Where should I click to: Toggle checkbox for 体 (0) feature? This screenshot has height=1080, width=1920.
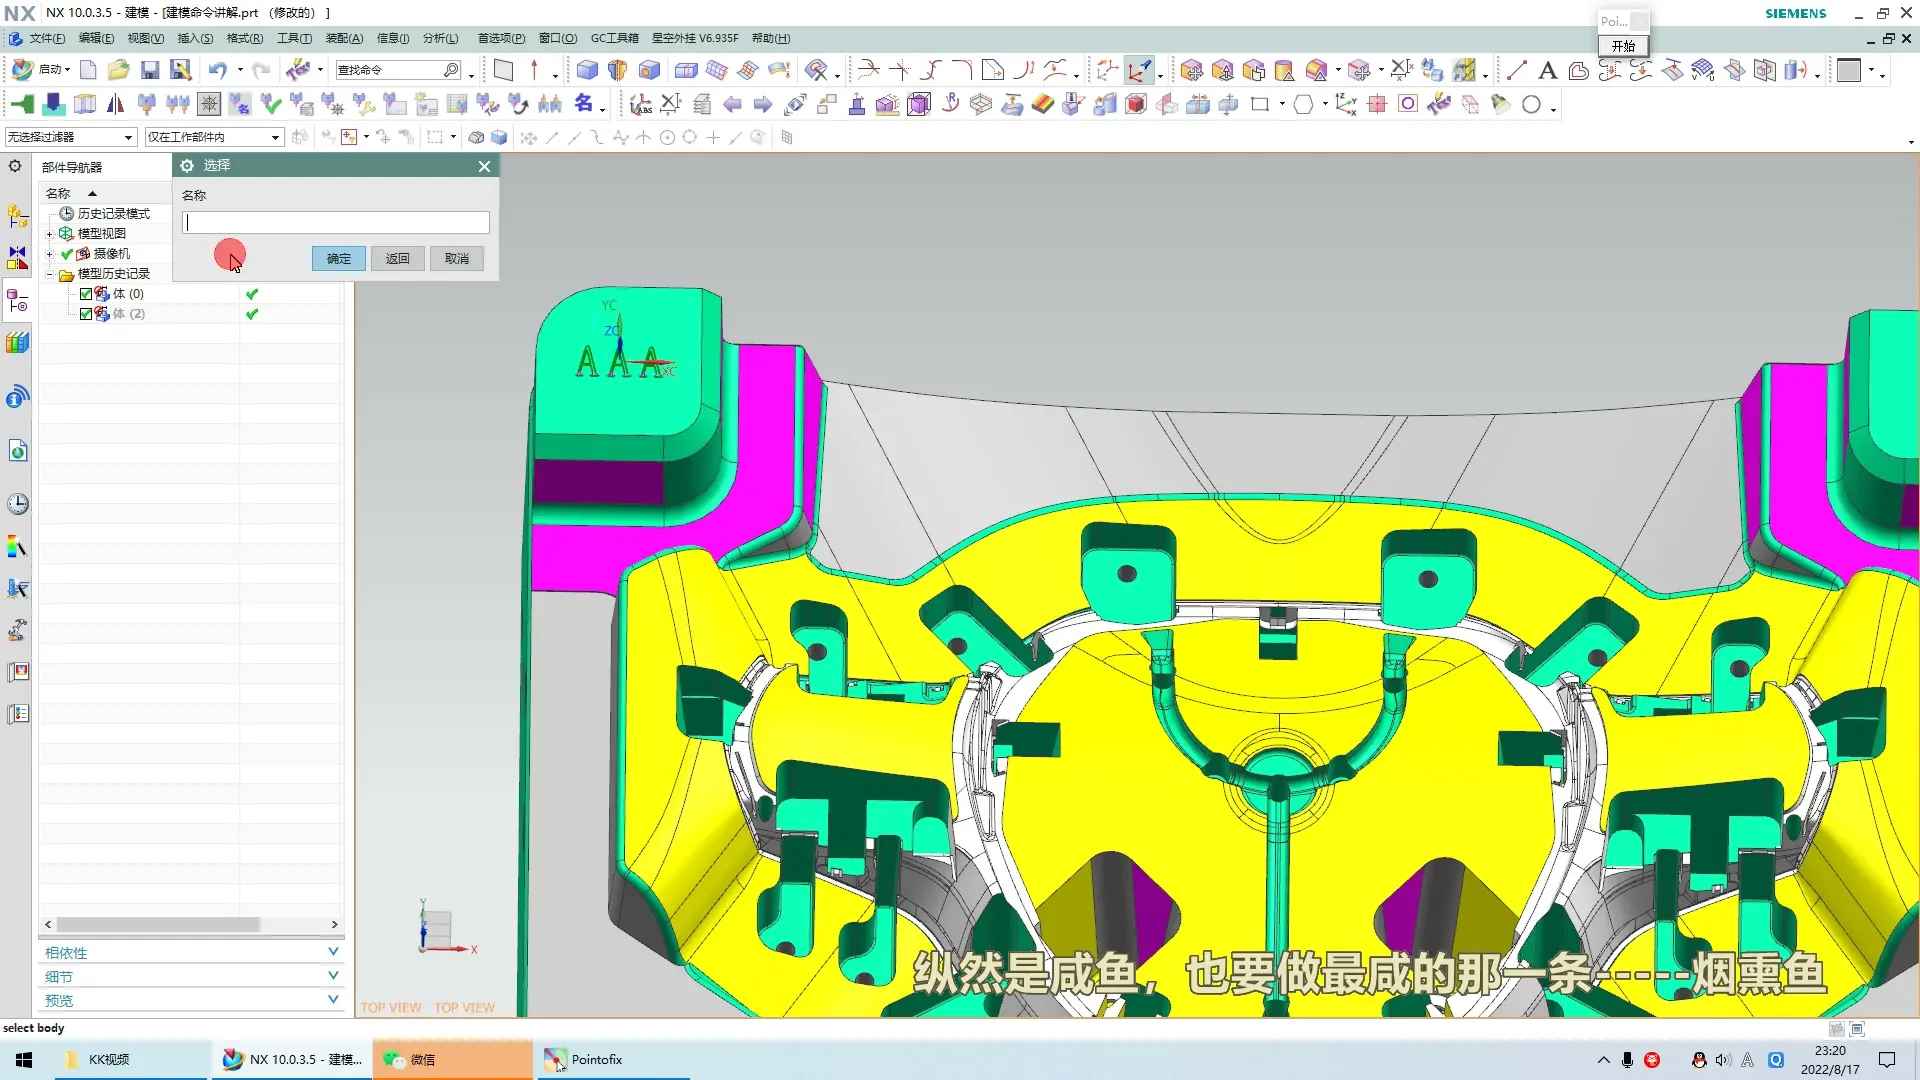click(x=86, y=294)
